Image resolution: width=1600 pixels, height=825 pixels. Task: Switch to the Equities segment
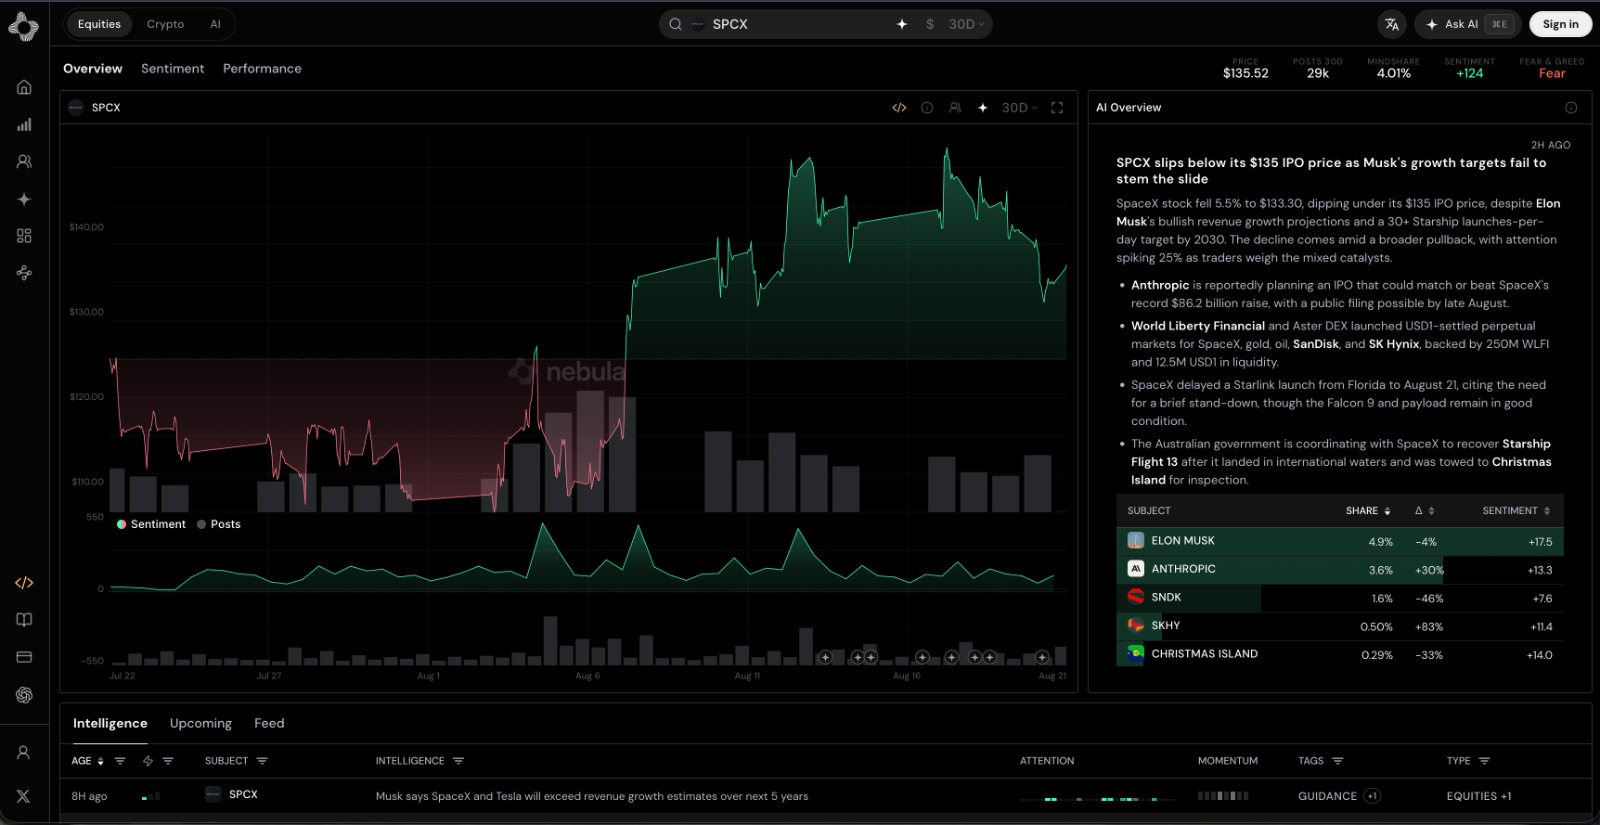click(99, 24)
